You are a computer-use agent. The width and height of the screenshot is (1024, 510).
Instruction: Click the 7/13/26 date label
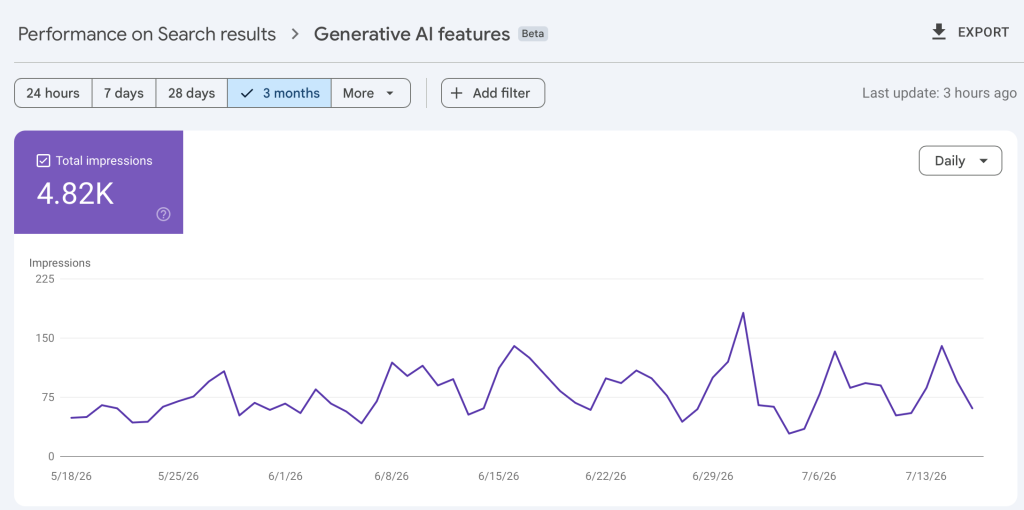[x=925, y=476]
